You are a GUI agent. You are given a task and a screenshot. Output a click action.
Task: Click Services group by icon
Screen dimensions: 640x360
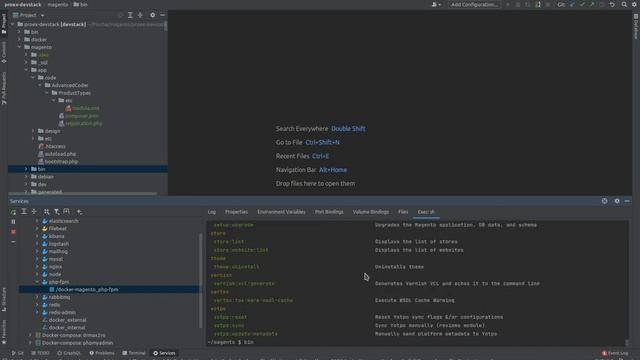[47, 211]
